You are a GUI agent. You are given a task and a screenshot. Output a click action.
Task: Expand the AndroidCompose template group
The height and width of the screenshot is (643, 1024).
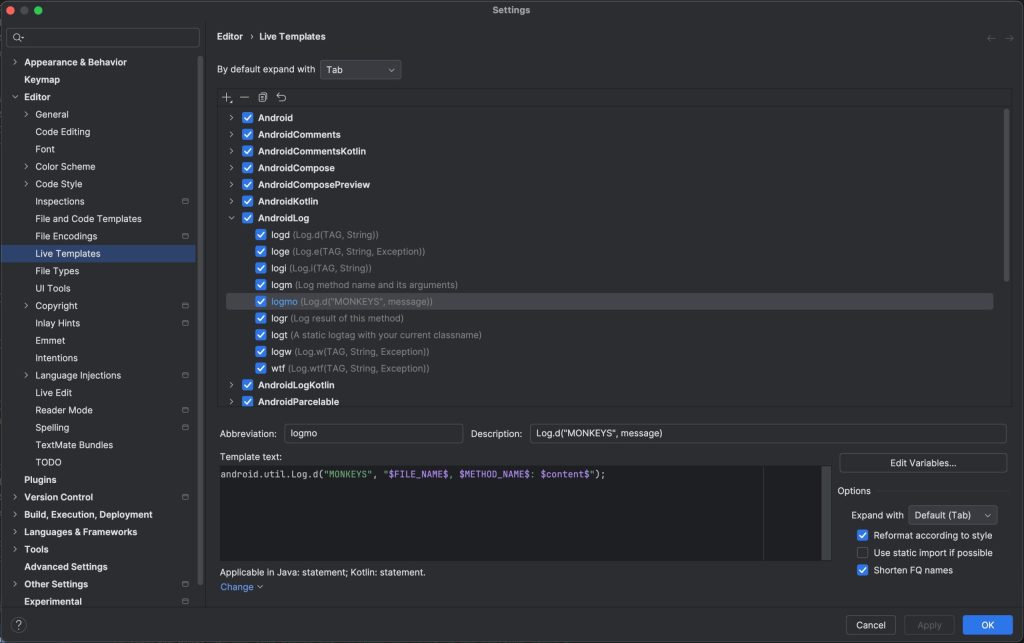(230, 167)
